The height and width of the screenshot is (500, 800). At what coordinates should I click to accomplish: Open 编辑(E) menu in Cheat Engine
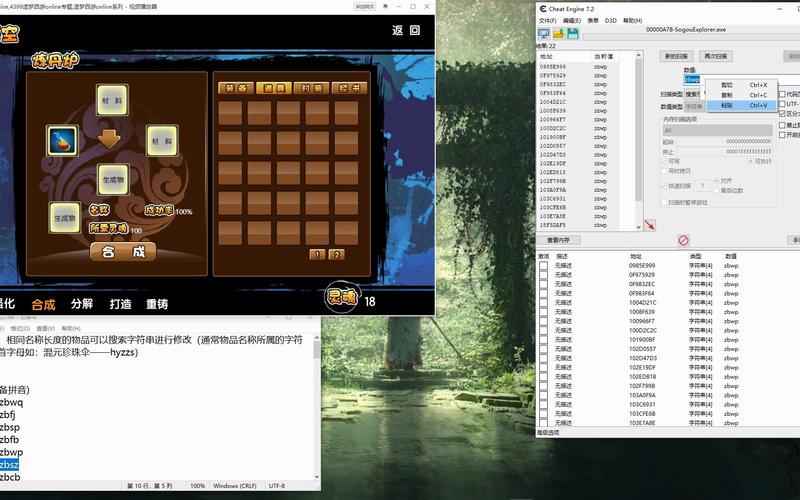point(572,20)
